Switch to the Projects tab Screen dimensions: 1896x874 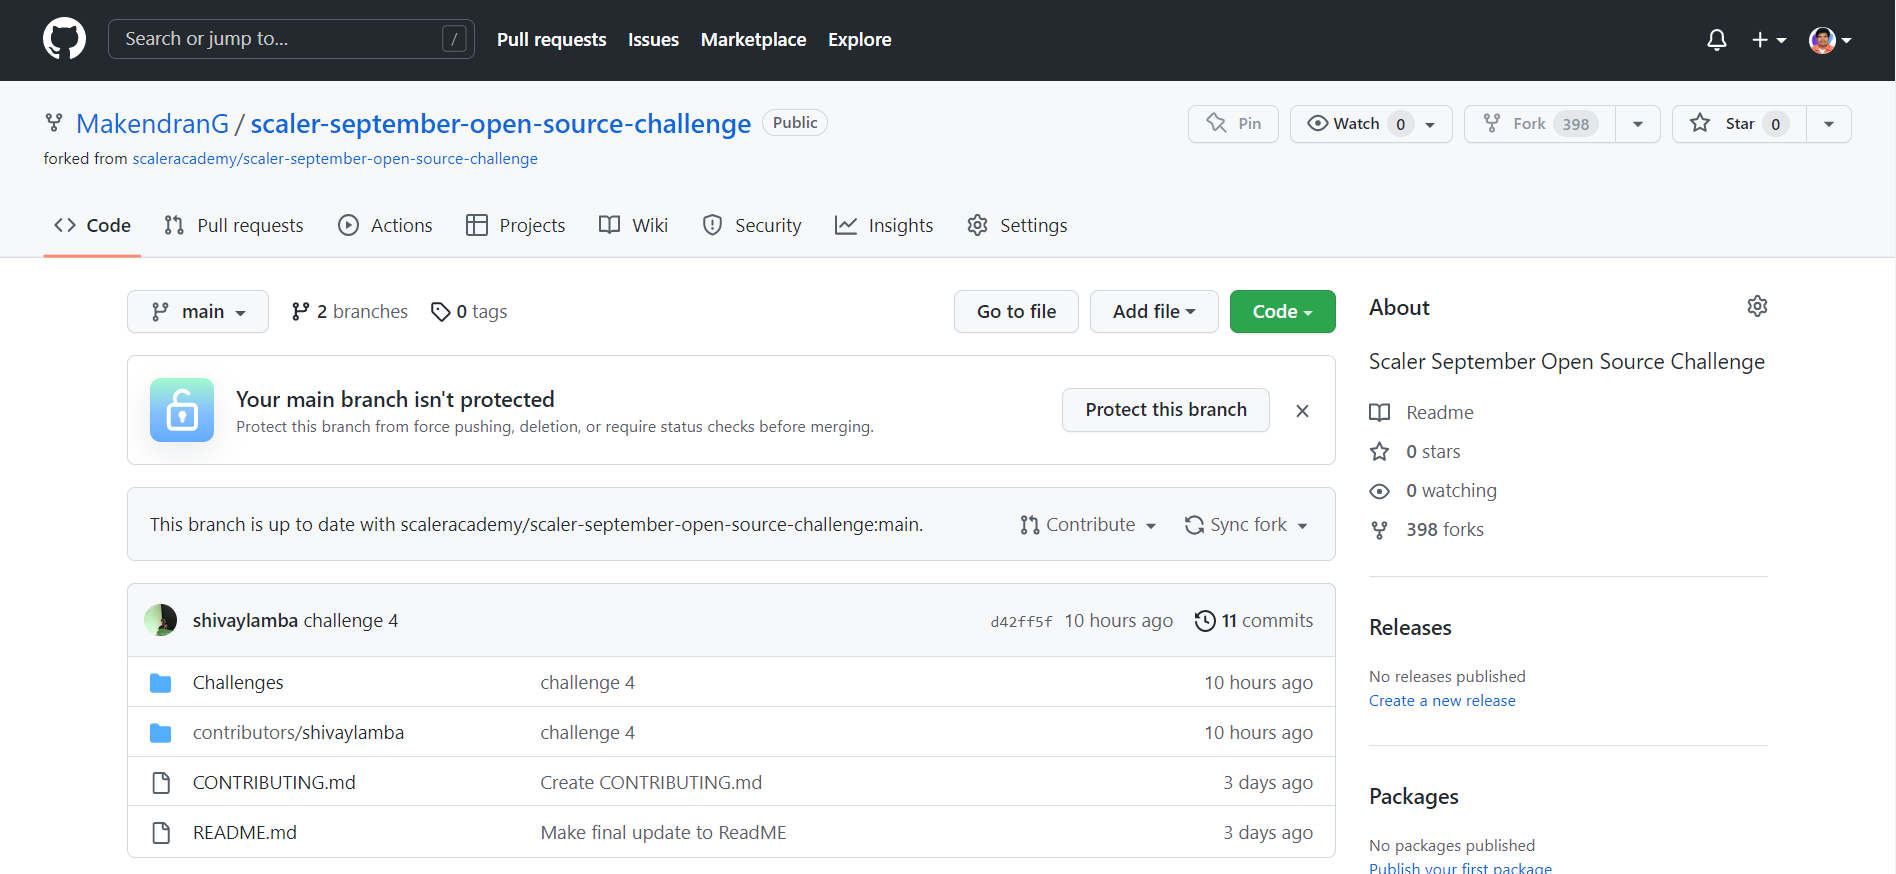(516, 225)
